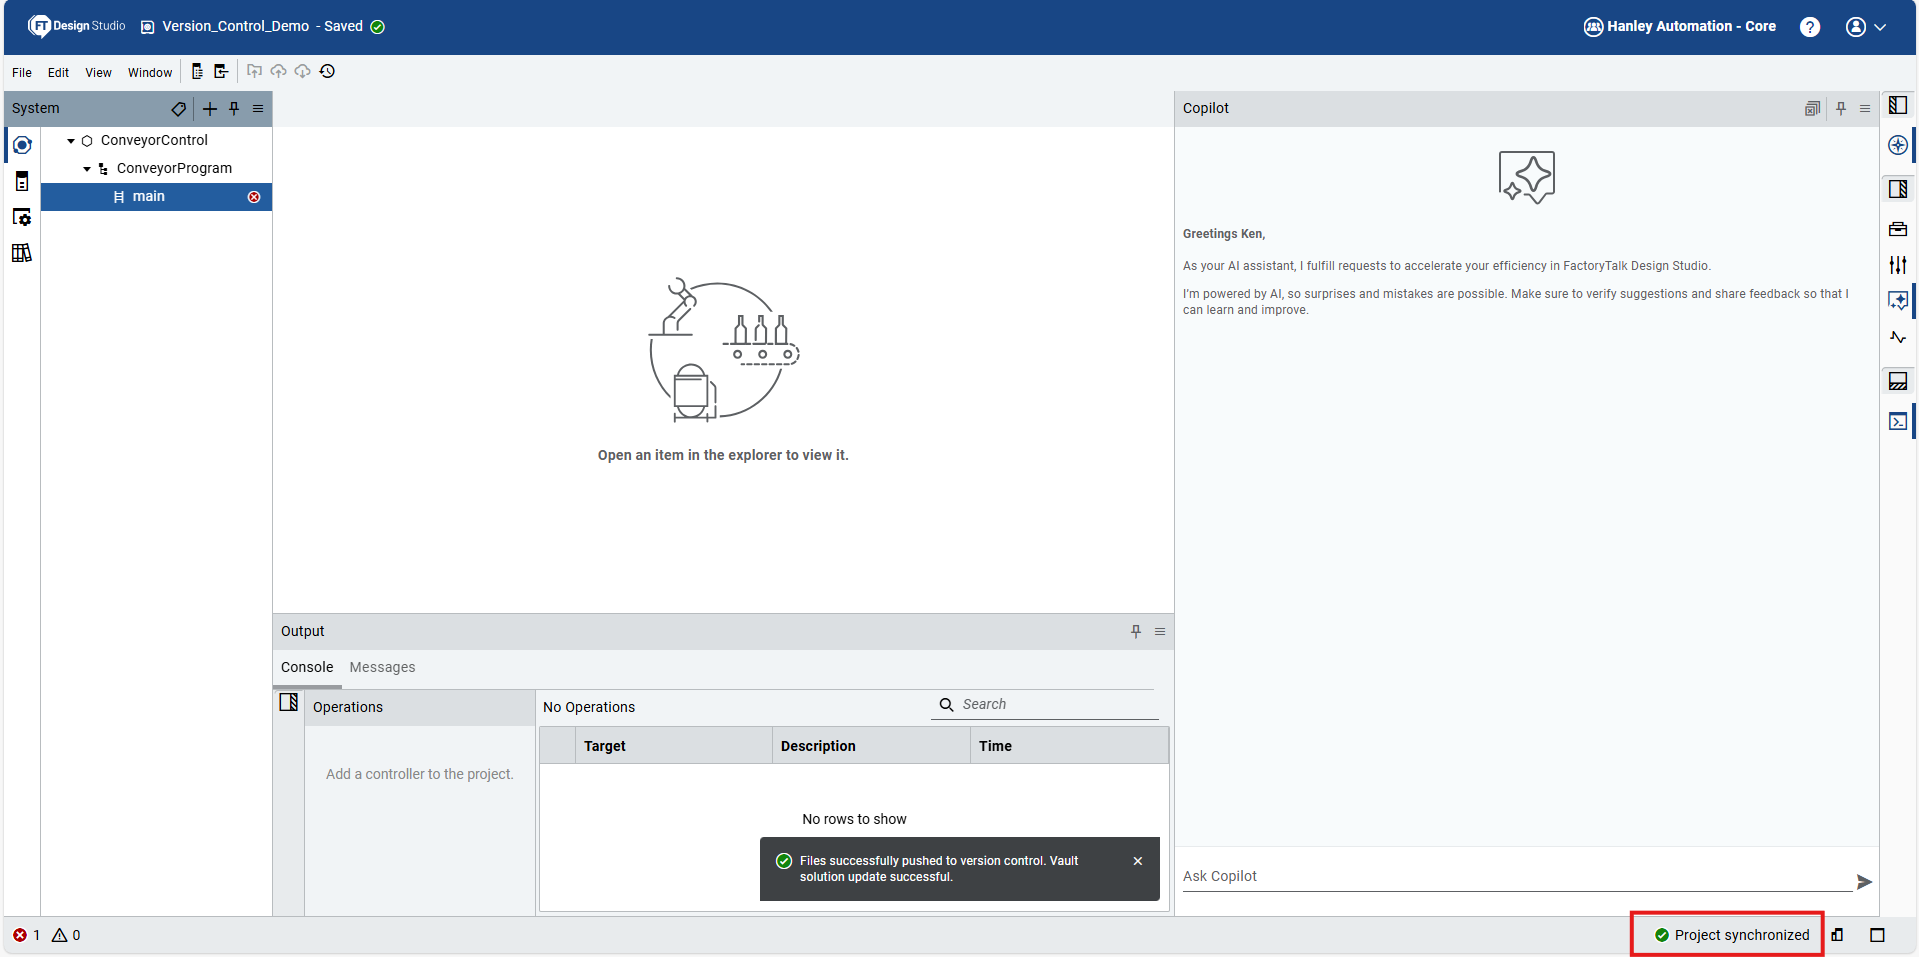Click the small panel layout icon in status bar
Image resolution: width=1919 pixels, height=958 pixels.
(x=1838, y=936)
